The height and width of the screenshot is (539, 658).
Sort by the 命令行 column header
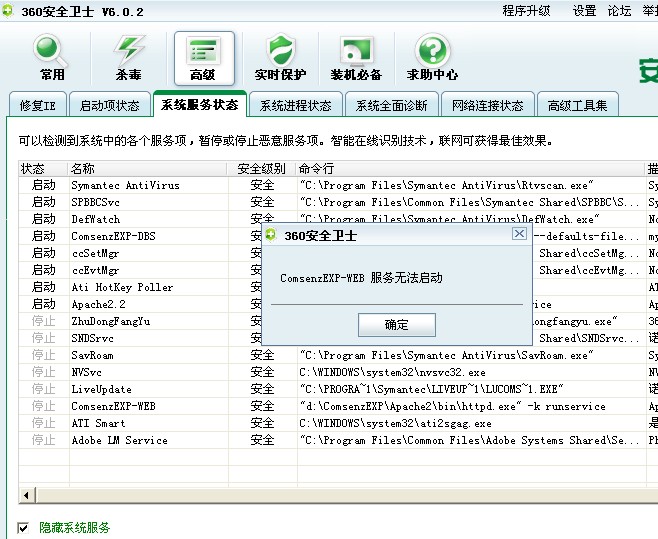tap(470, 168)
